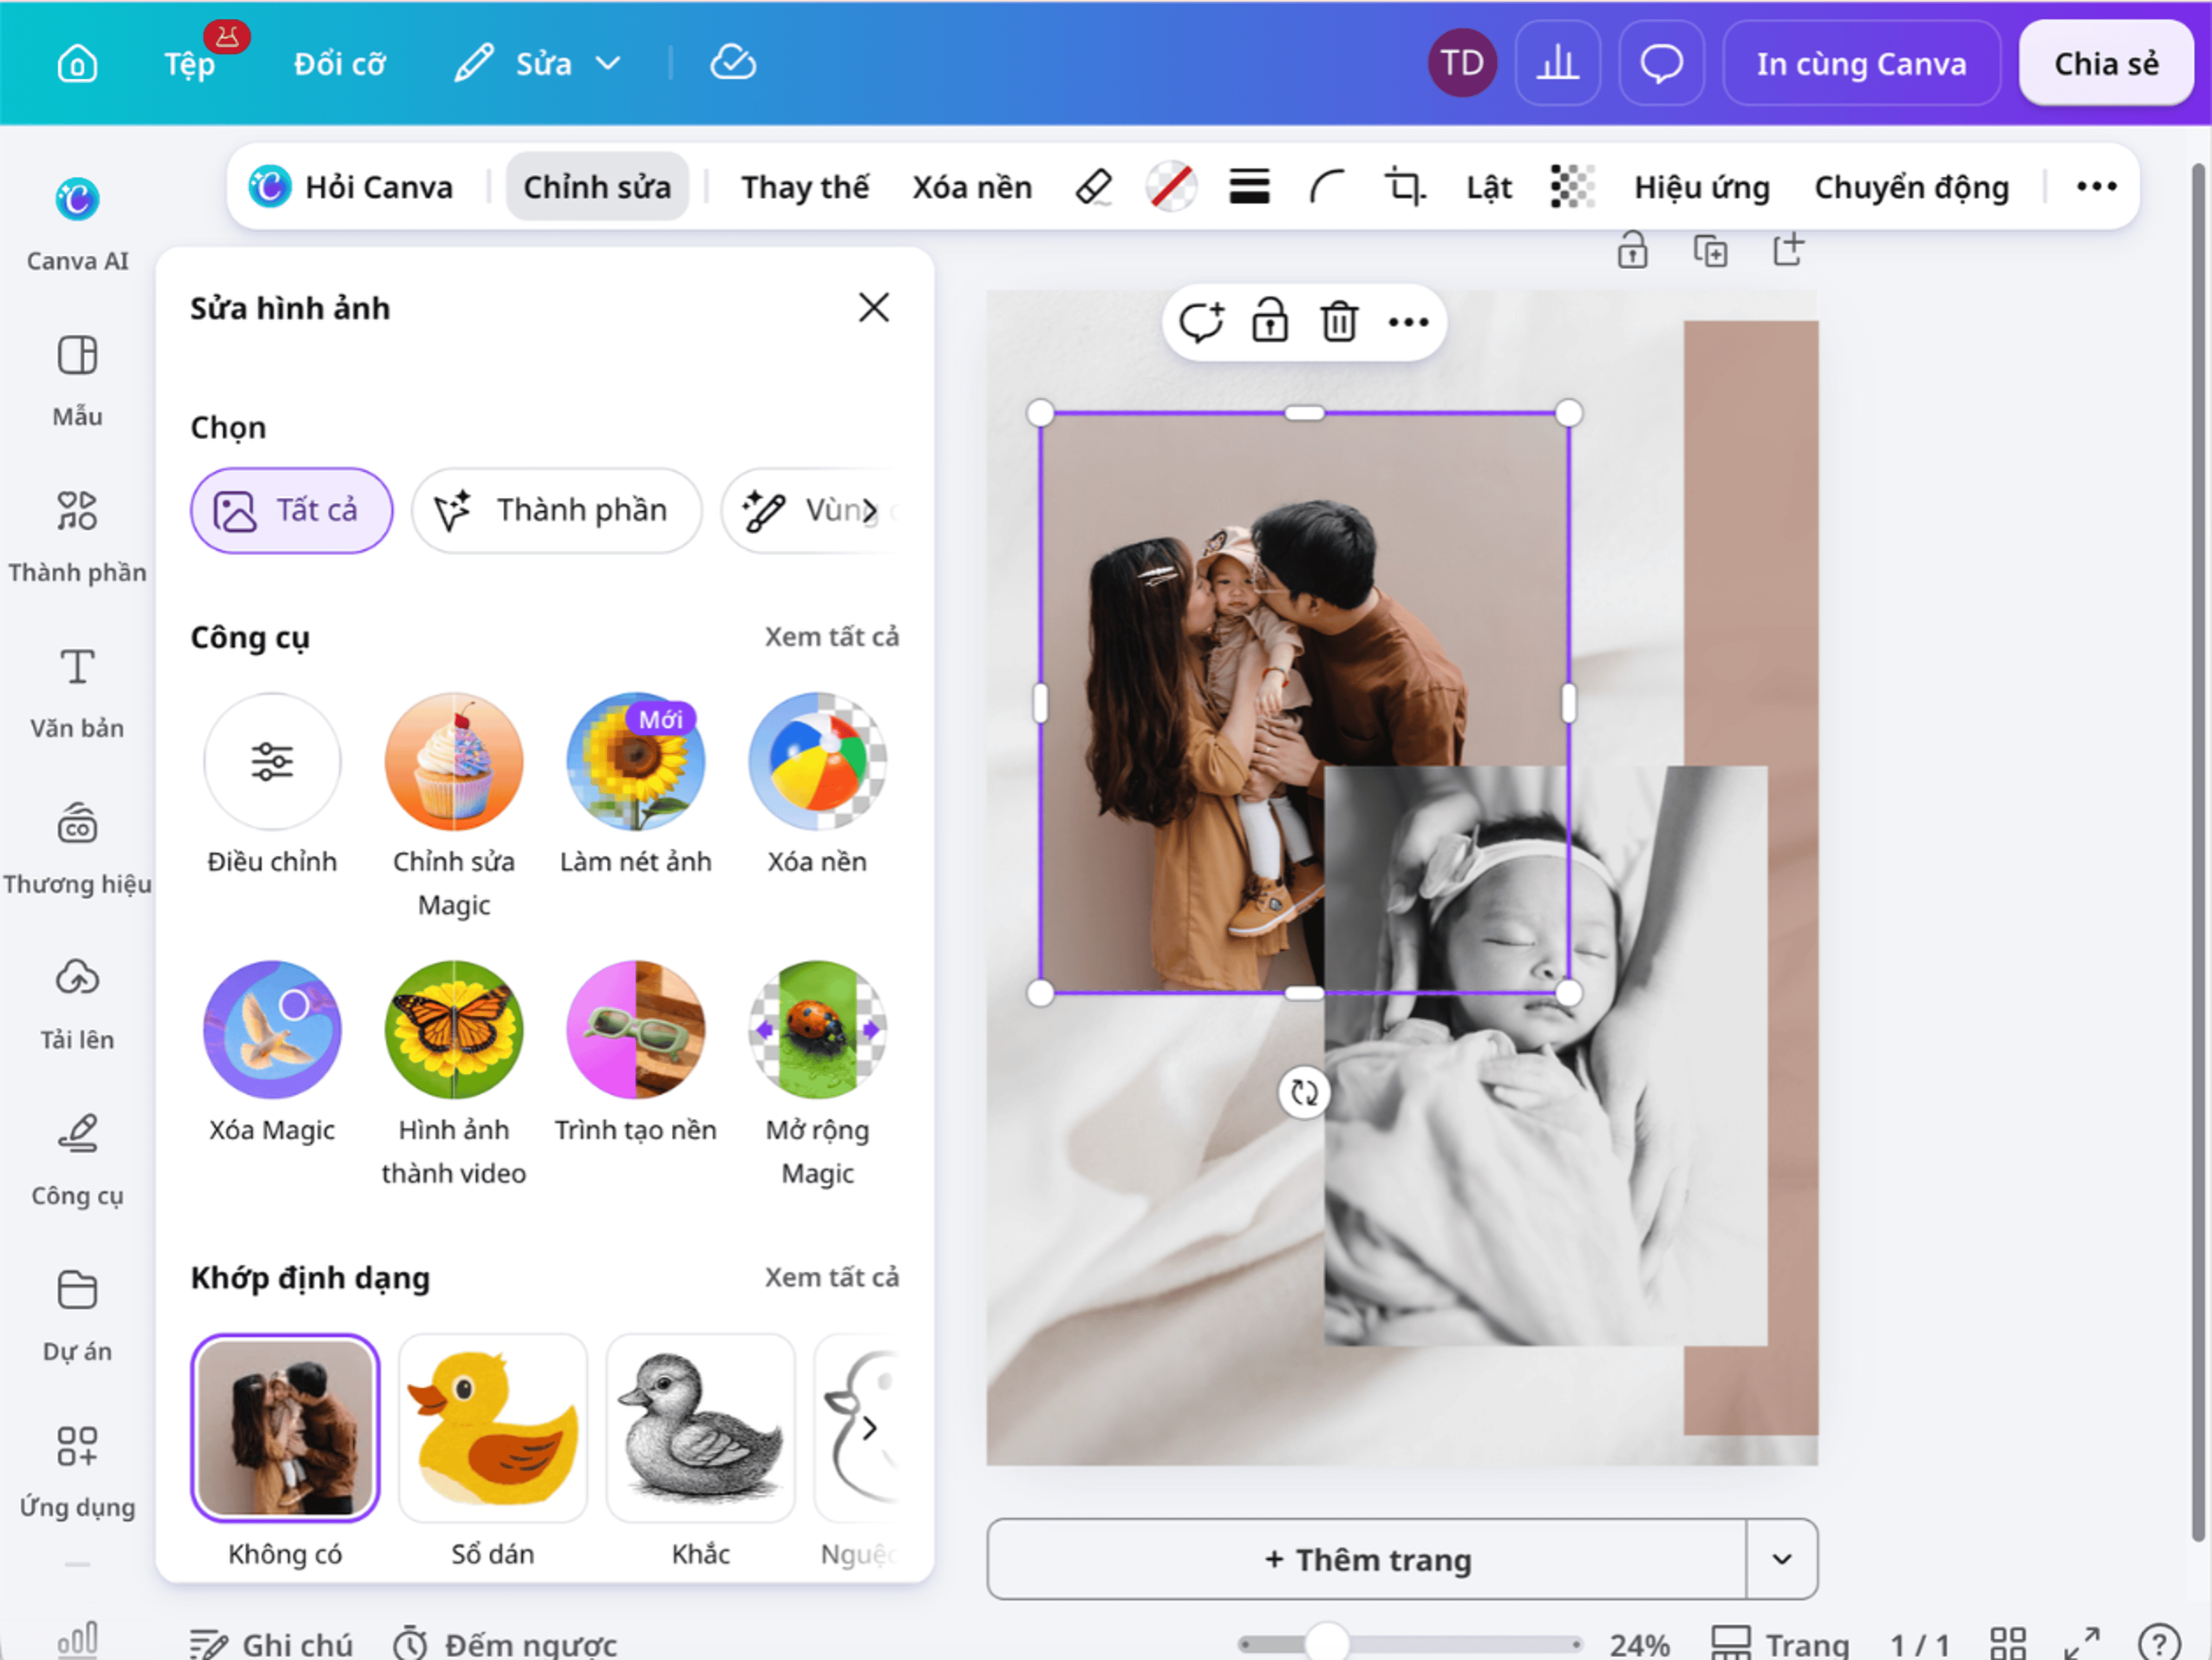Viewport: 2212px width, 1660px height.
Task: Expand the Sửa mode dropdown
Action: (538, 64)
